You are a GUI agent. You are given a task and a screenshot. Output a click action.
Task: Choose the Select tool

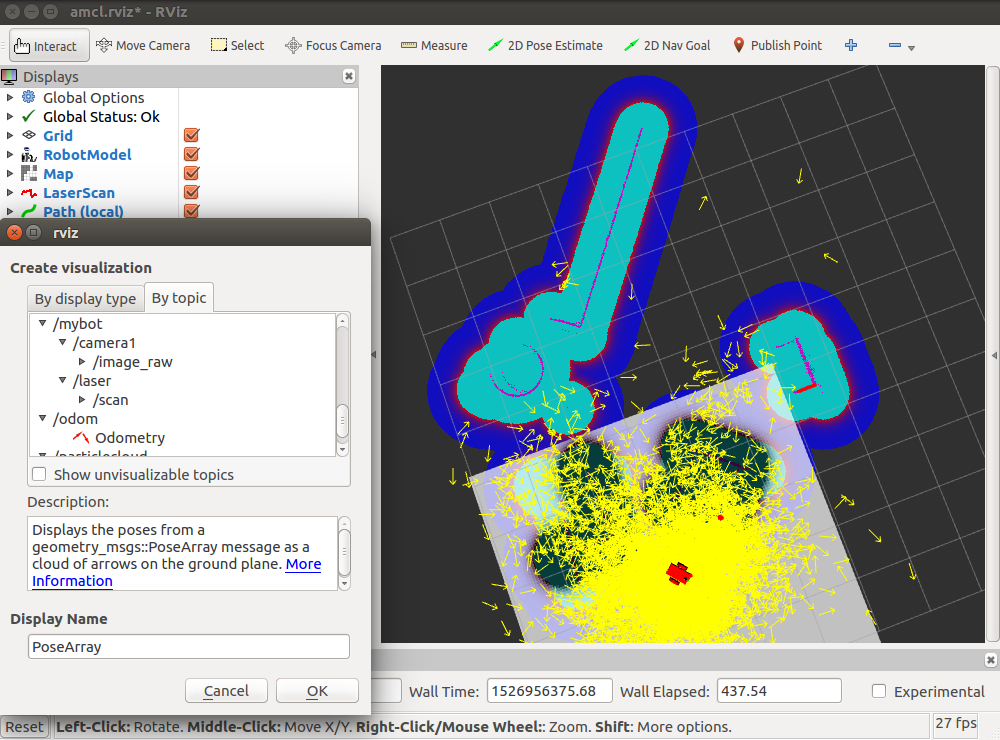[x=237, y=45]
